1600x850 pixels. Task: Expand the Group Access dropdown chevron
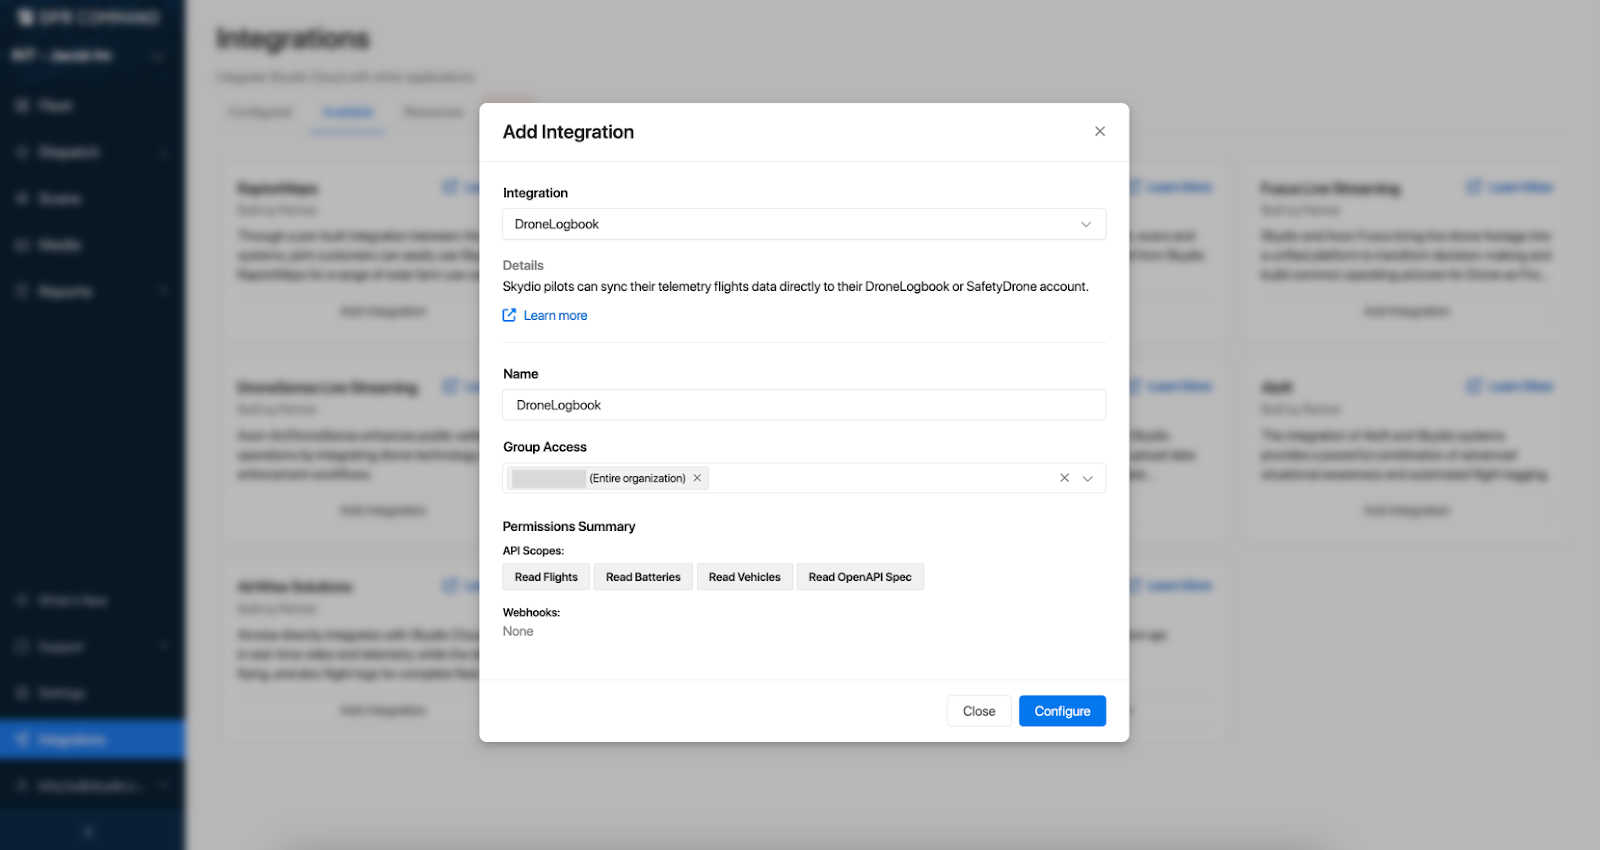pos(1088,478)
